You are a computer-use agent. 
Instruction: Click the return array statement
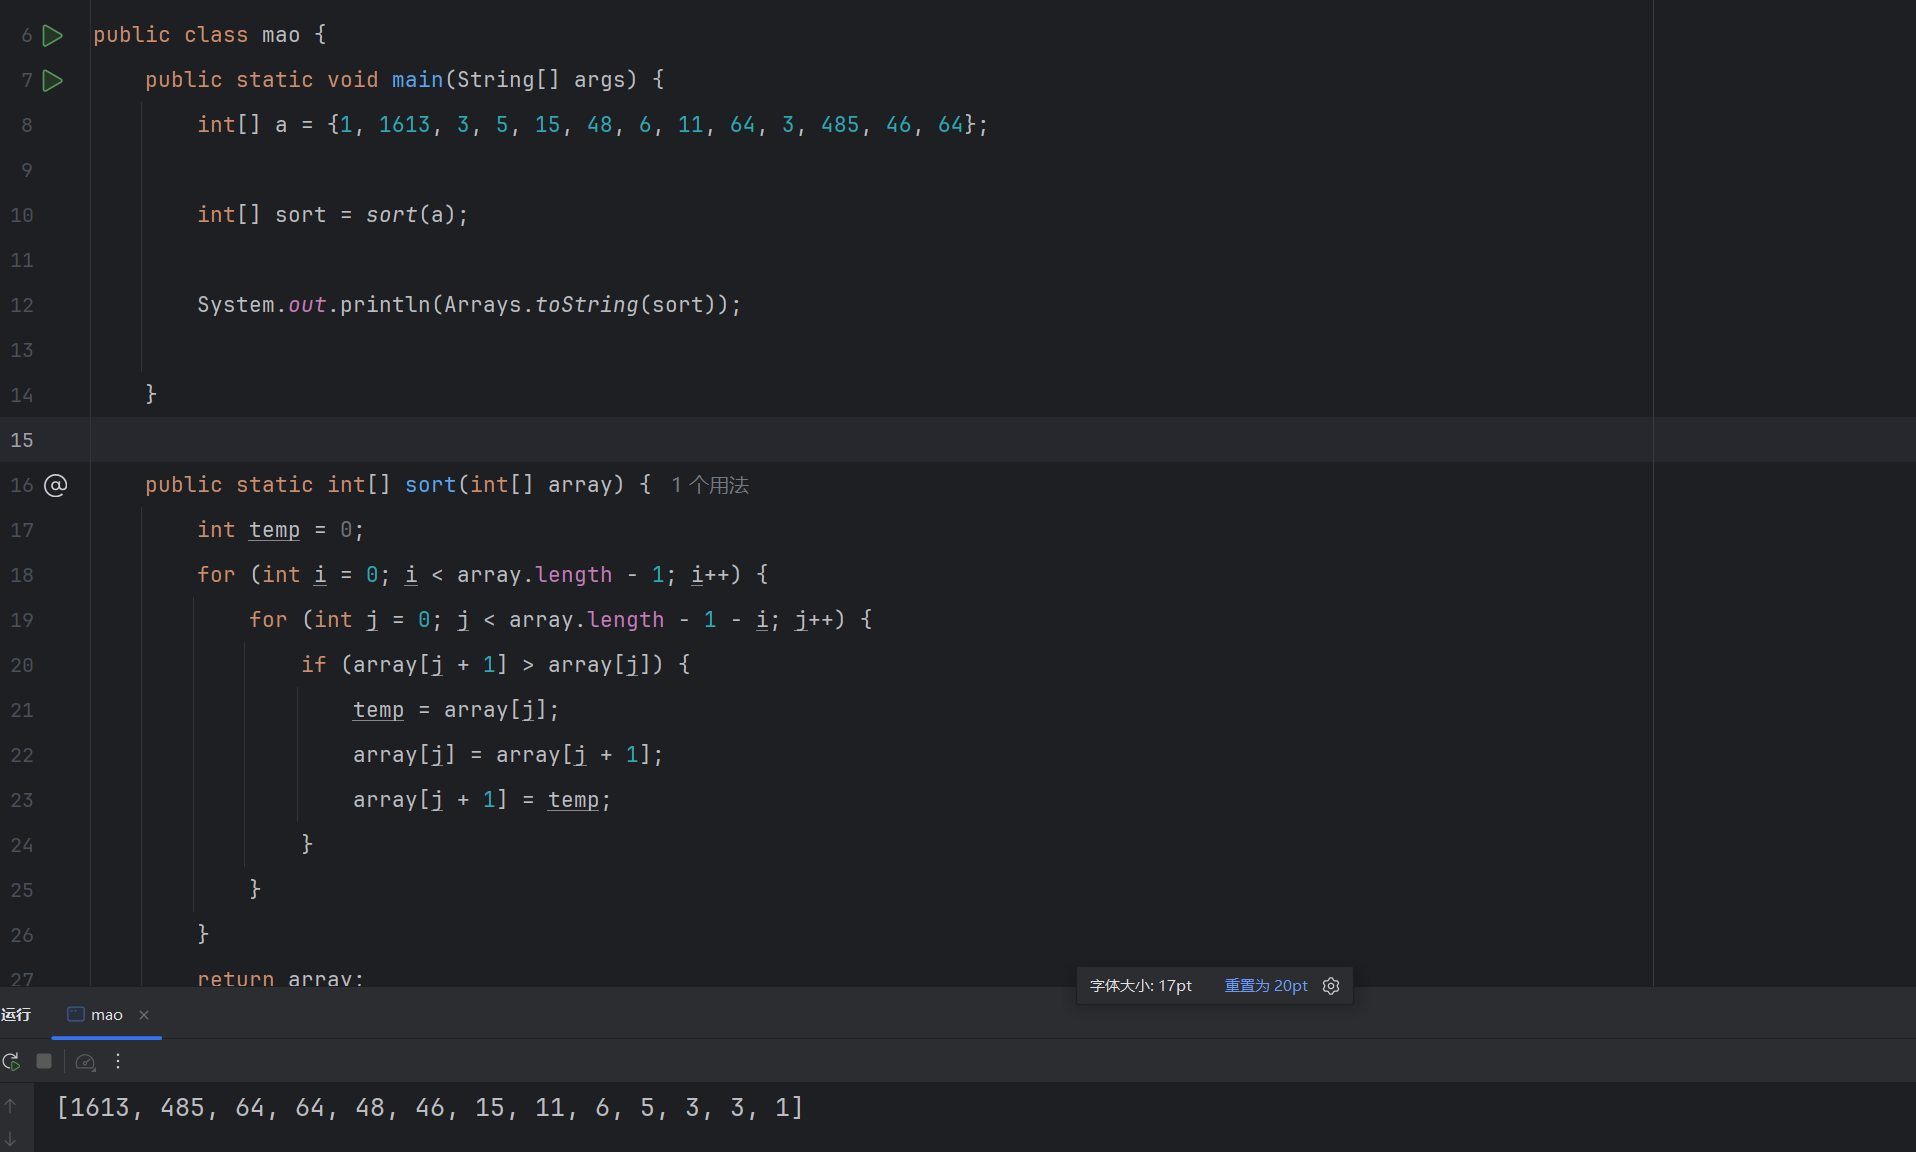281,978
